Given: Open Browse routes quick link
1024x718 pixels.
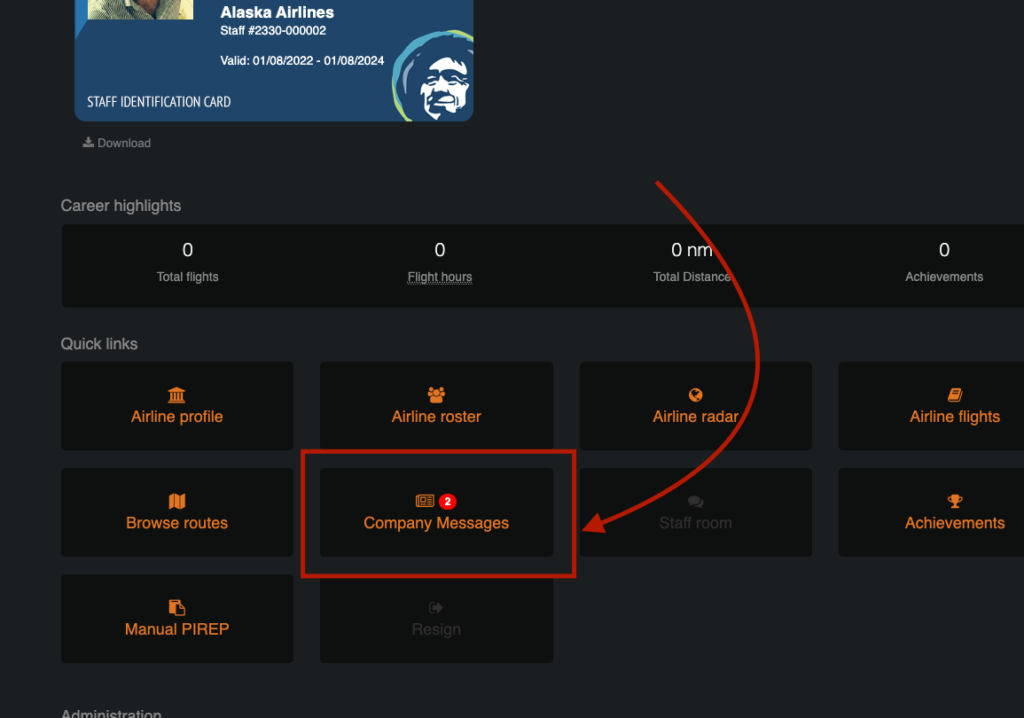Looking at the screenshot, I should (177, 512).
